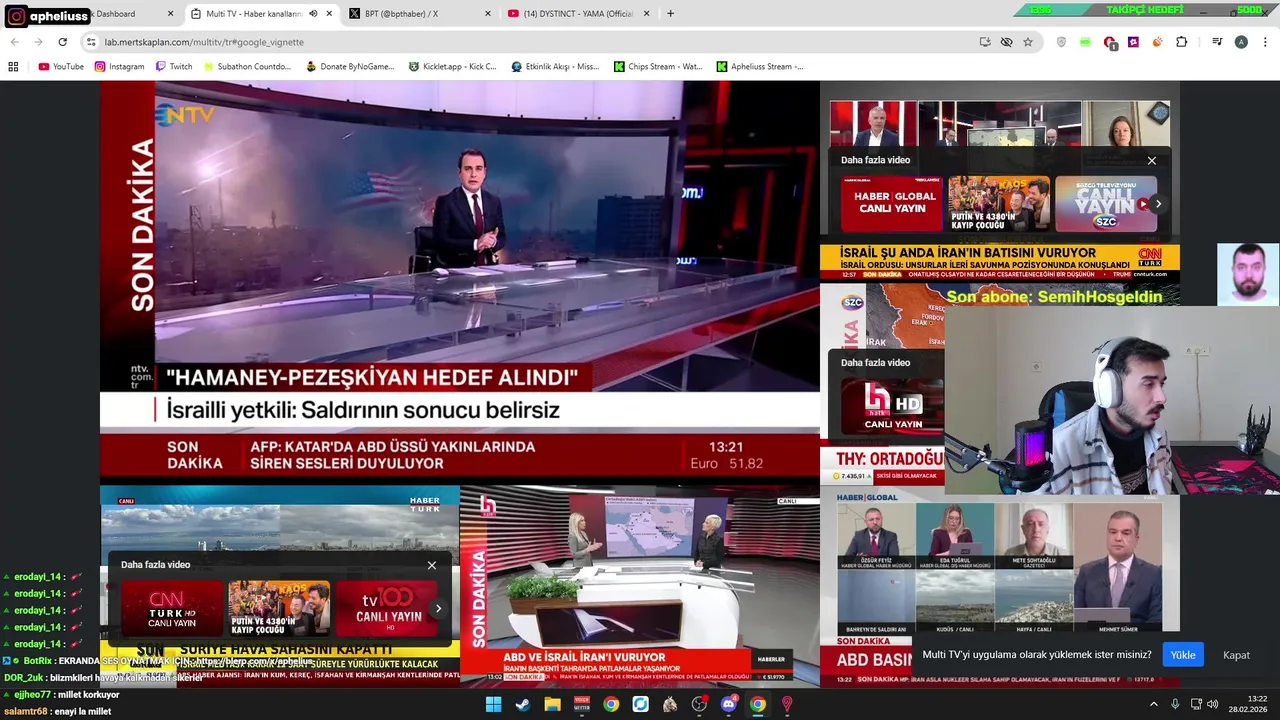Open the Apheliuss Stream bookmark
The height and width of the screenshot is (720, 1280).
point(760,67)
